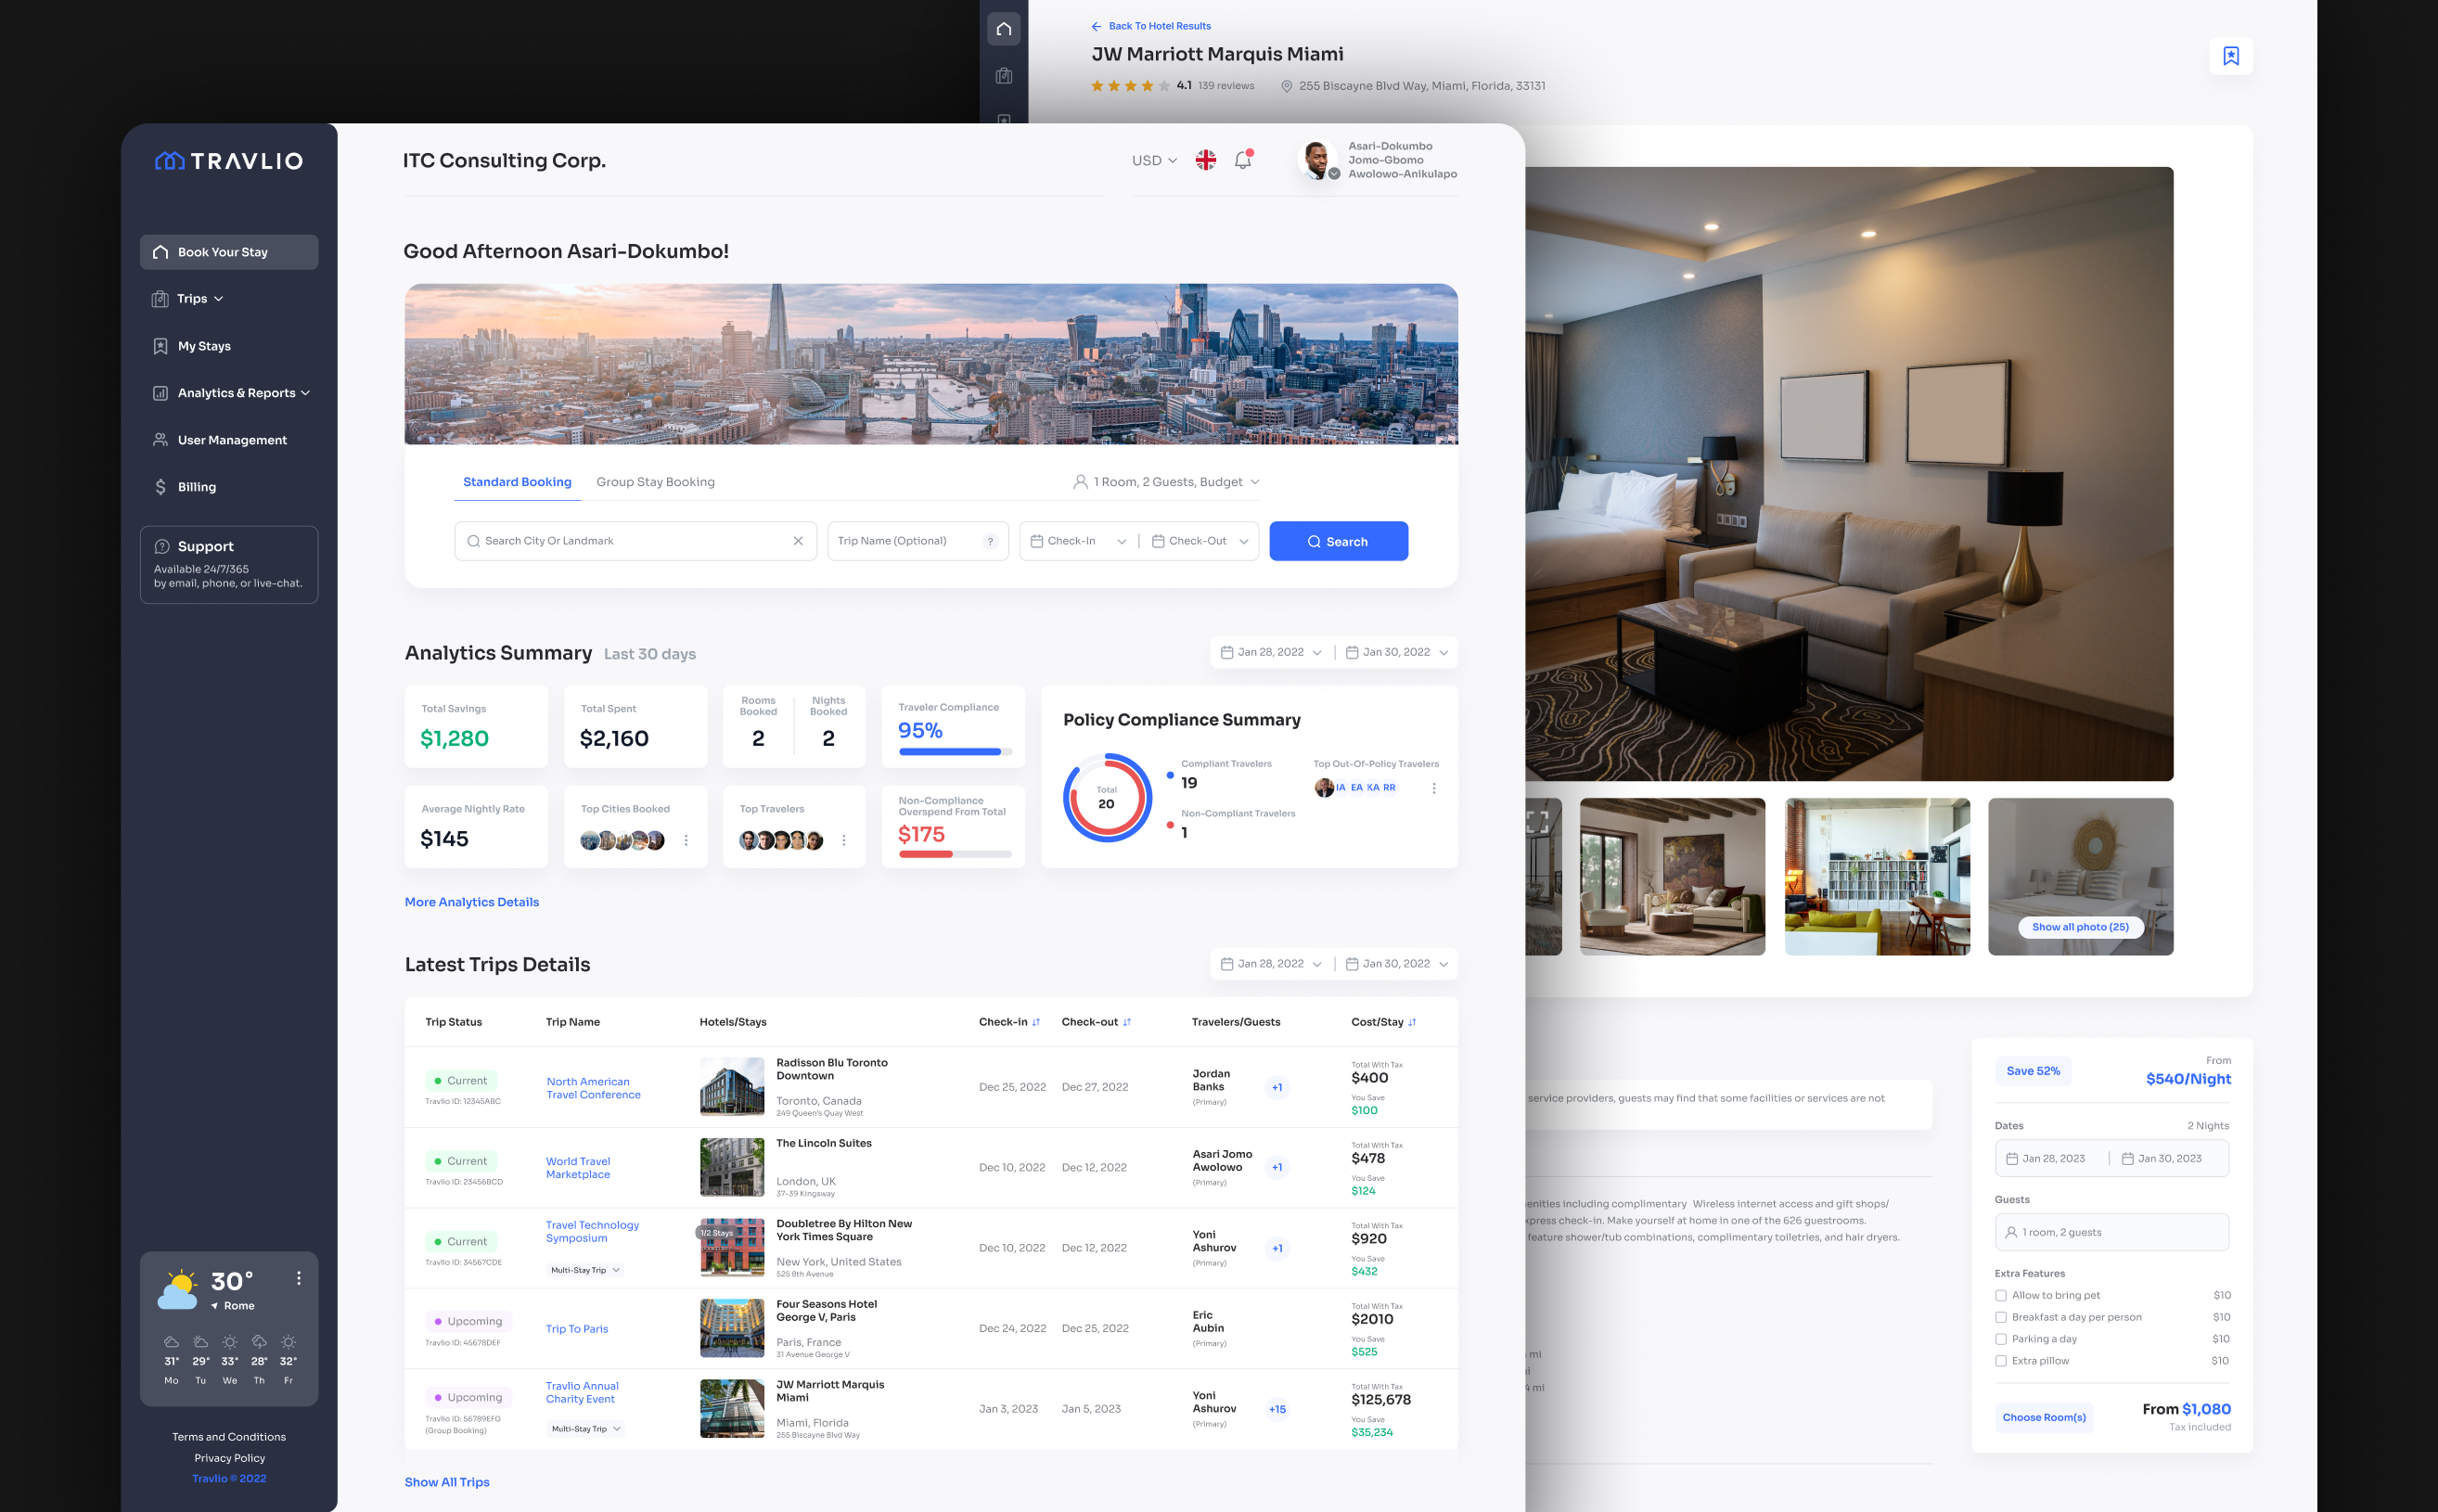Open Trip Name help question mark
This screenshot has width=2438, height=1512.
pos(990,541)
